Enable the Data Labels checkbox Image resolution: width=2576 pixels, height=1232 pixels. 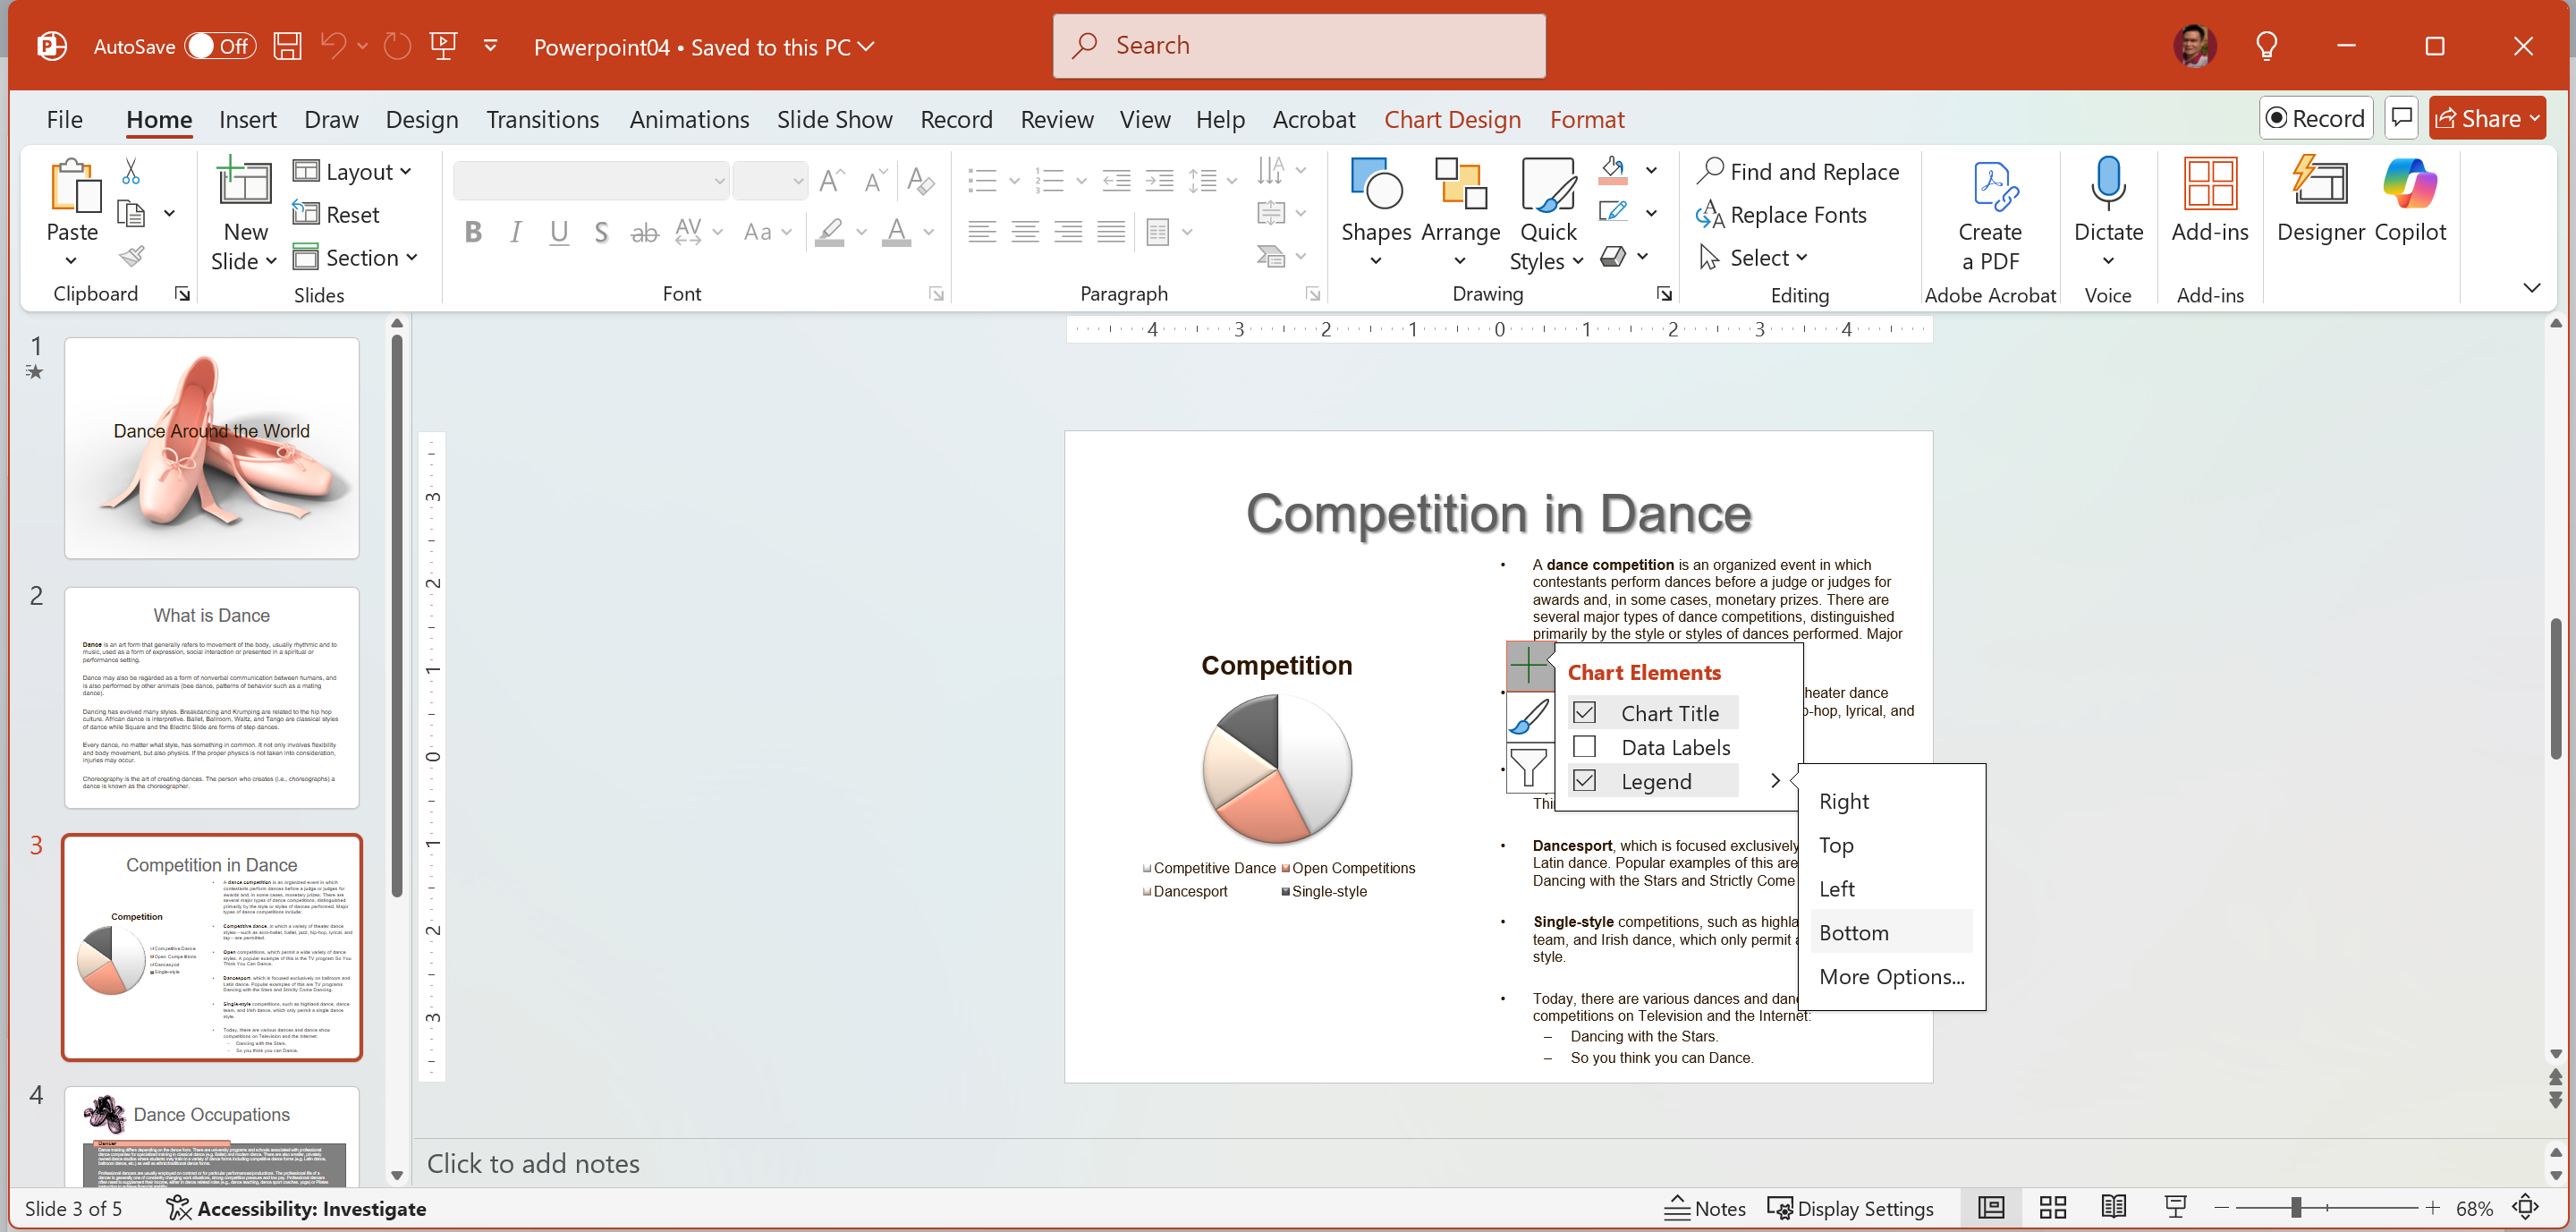[1584, 747]
